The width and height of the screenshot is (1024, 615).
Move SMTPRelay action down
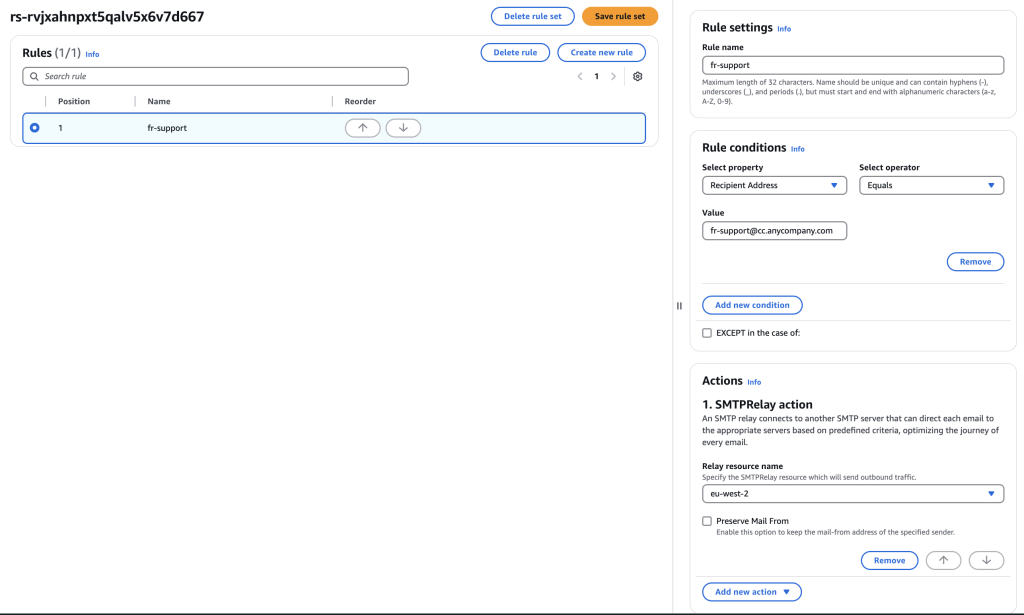986,560
